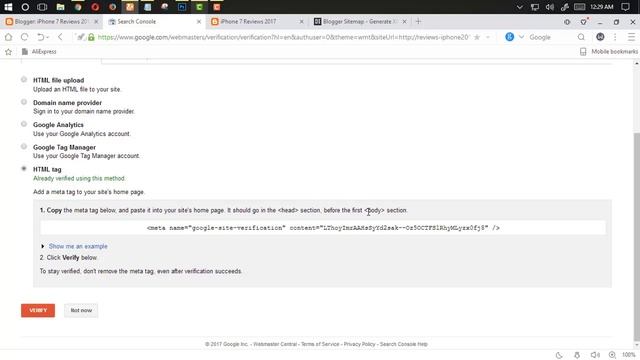Click the meta tag code box
The image size is (640, 360).
(323, 228)
